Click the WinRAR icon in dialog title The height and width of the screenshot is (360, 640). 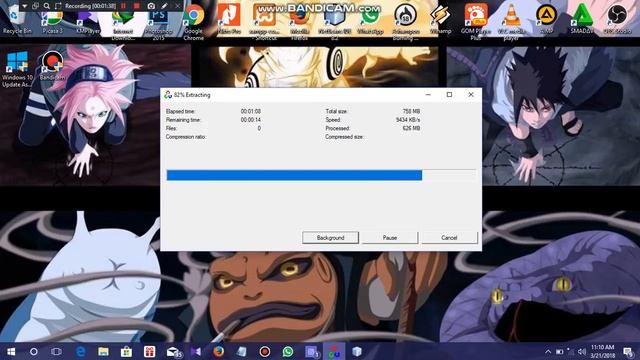[x=168, y=95]
